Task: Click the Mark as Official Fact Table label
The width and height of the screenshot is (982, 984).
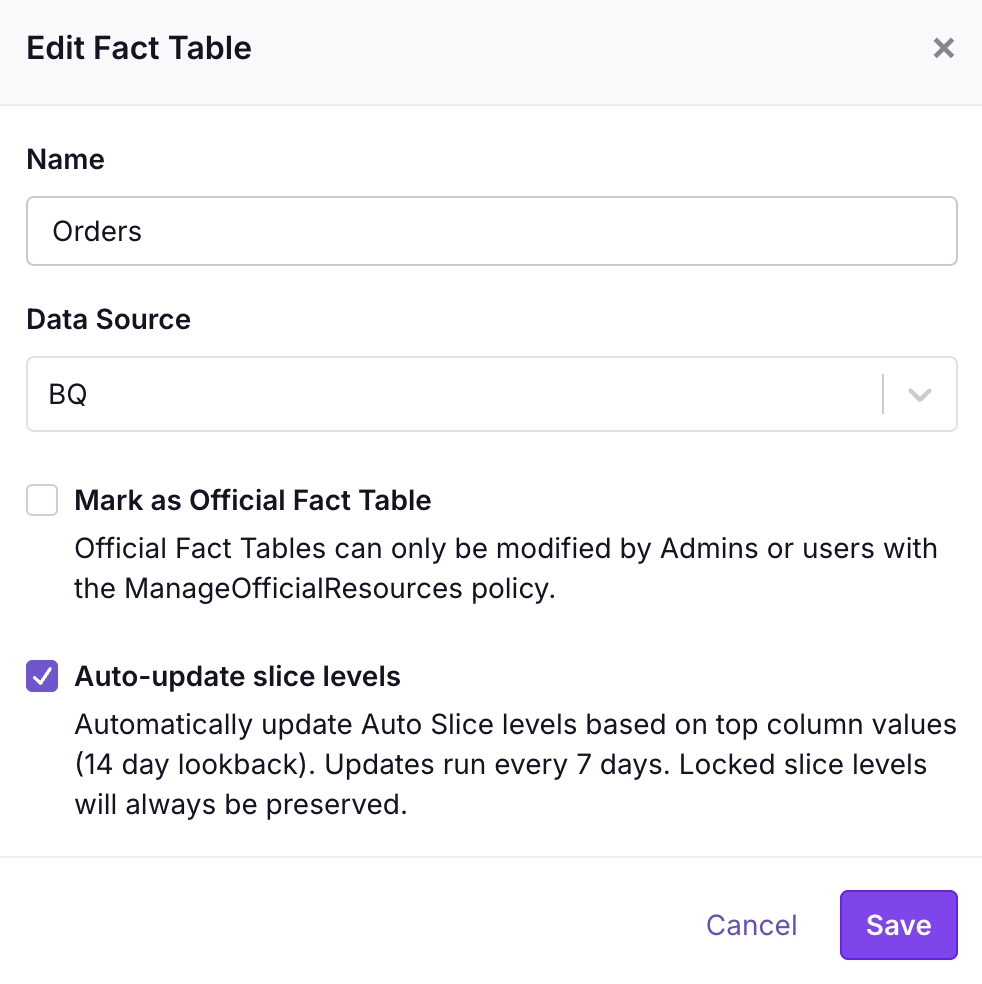Action: tap(252, 500)
